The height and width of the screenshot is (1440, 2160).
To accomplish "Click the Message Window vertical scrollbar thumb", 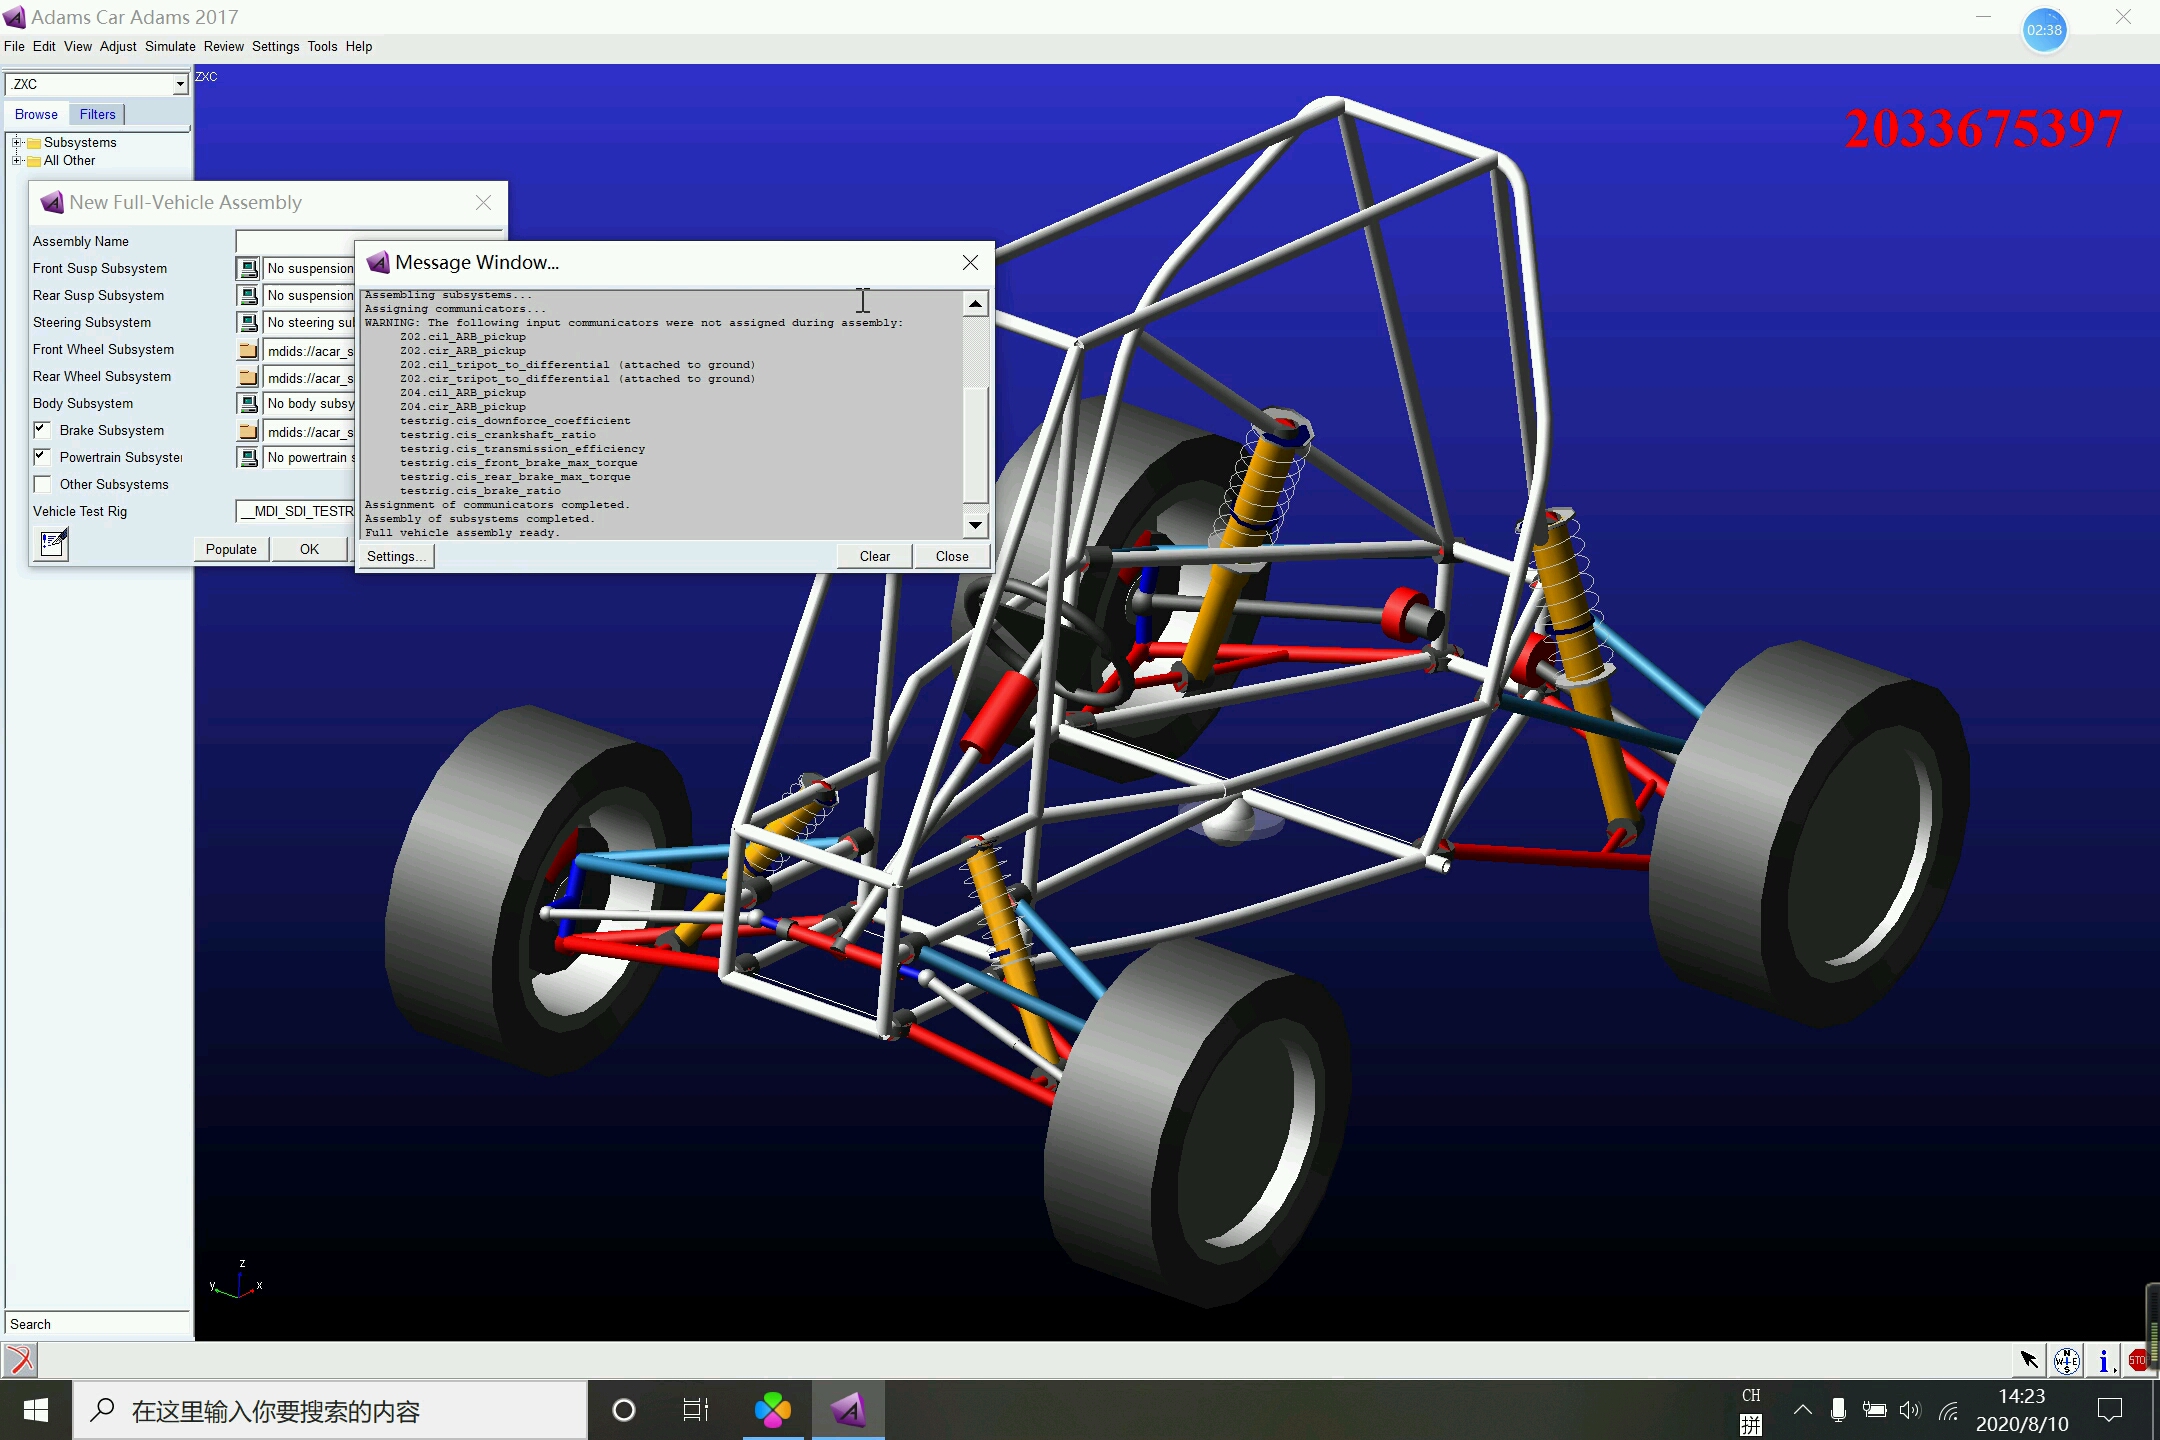I will (975, 444).
